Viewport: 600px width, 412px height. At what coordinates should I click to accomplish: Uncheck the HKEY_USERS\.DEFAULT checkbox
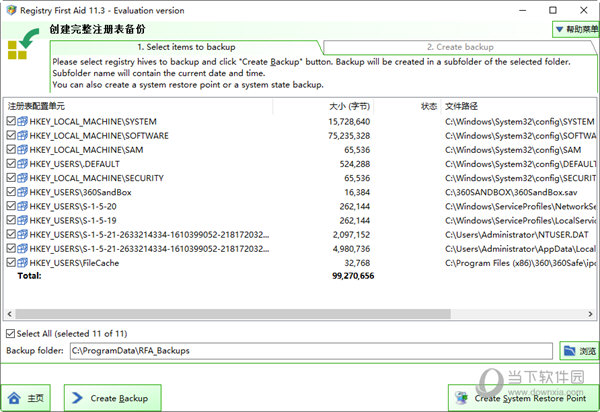[11, 164]
